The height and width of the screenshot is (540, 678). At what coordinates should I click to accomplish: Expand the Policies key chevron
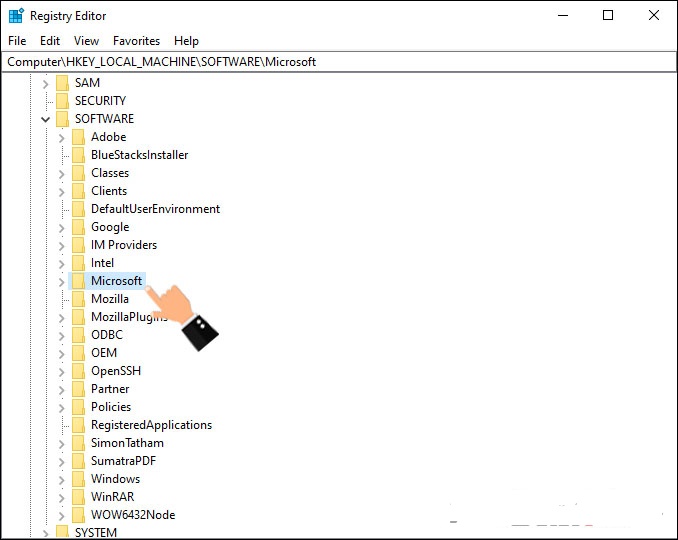pos(61,408)
